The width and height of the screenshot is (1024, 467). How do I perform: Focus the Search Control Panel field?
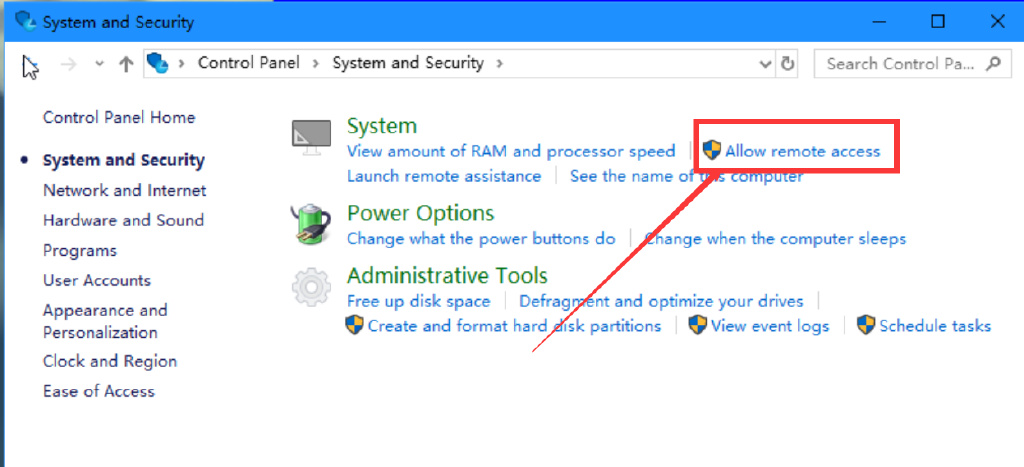900,63
